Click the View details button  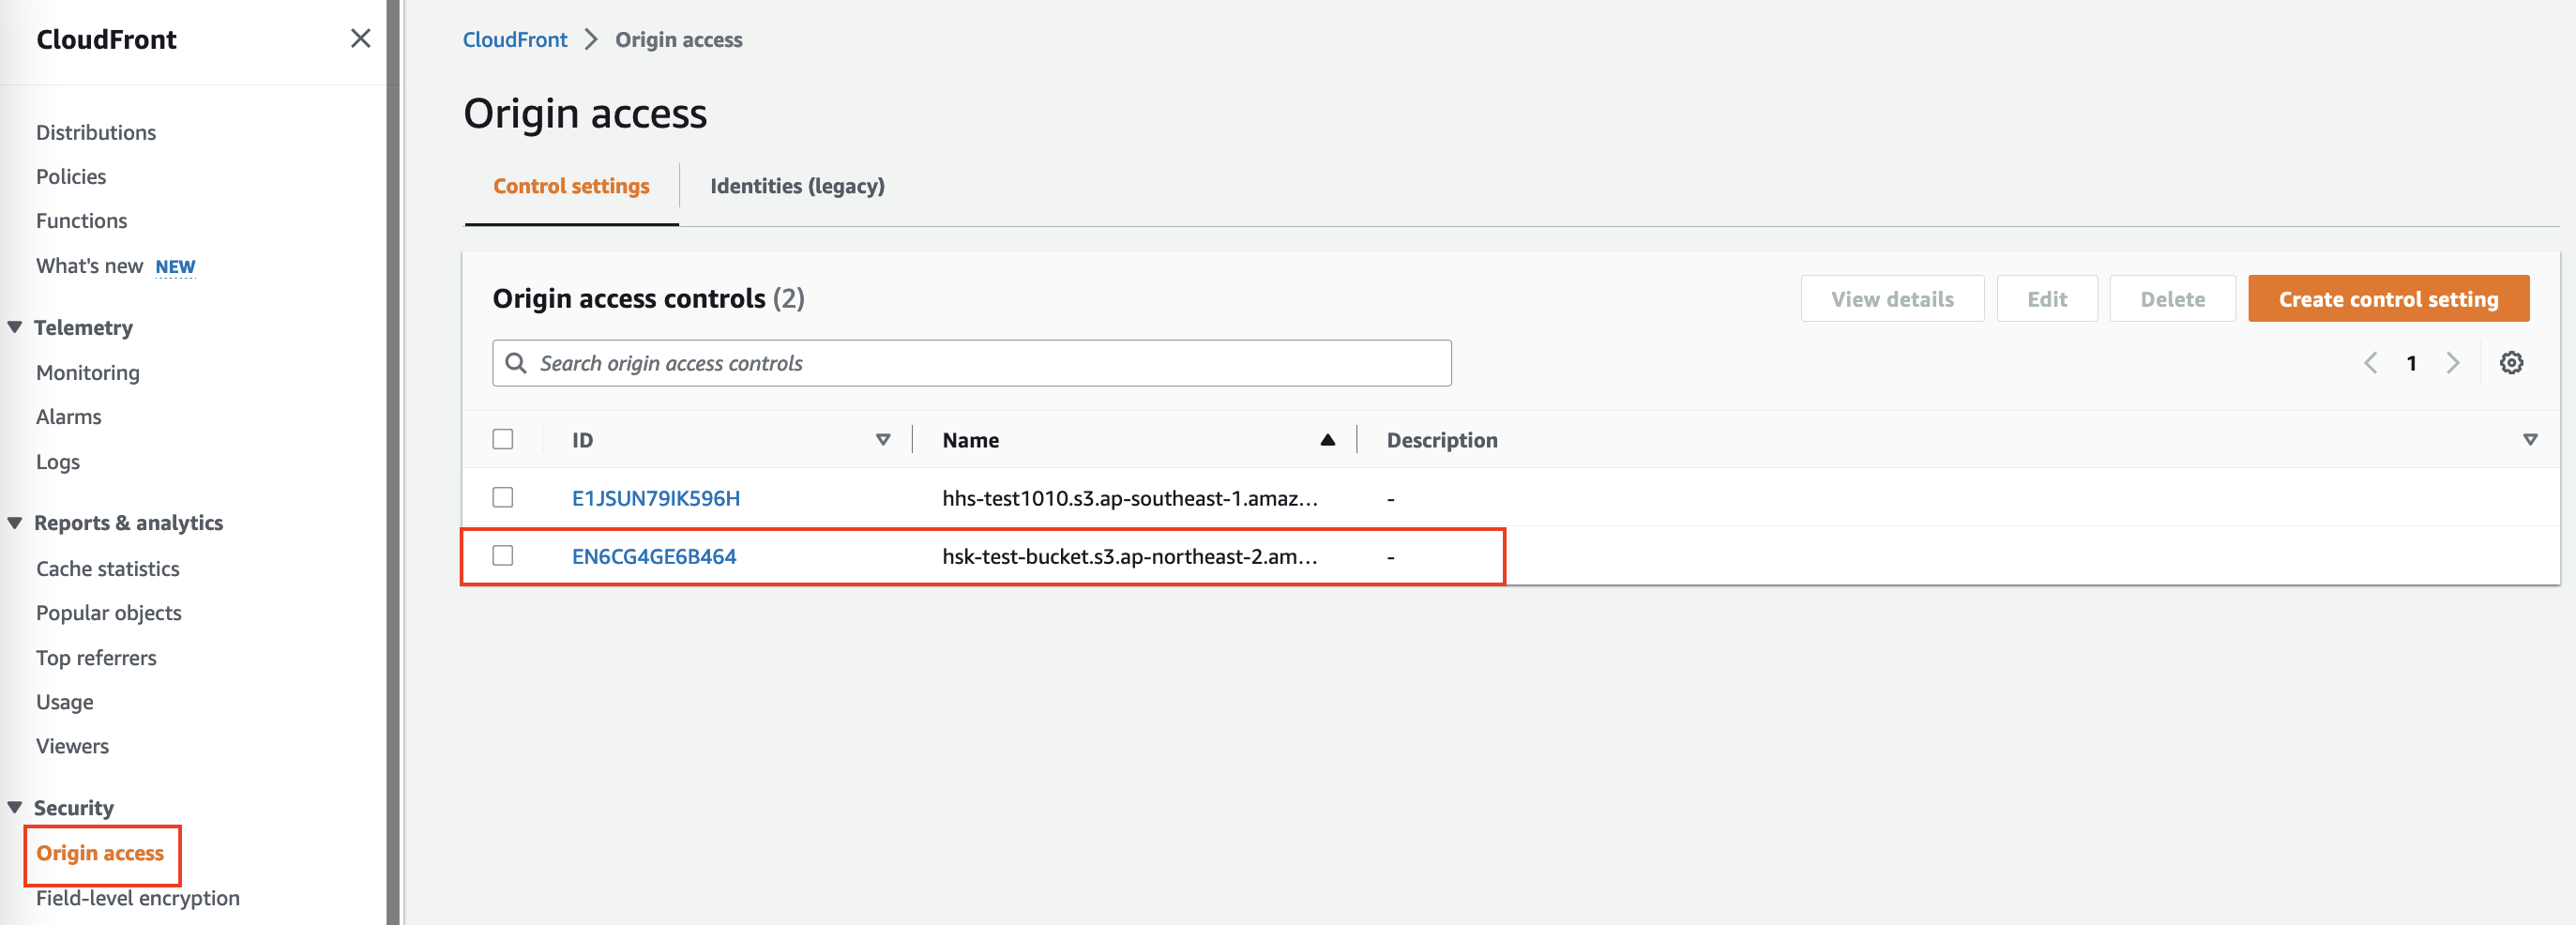coord(1892,298)
